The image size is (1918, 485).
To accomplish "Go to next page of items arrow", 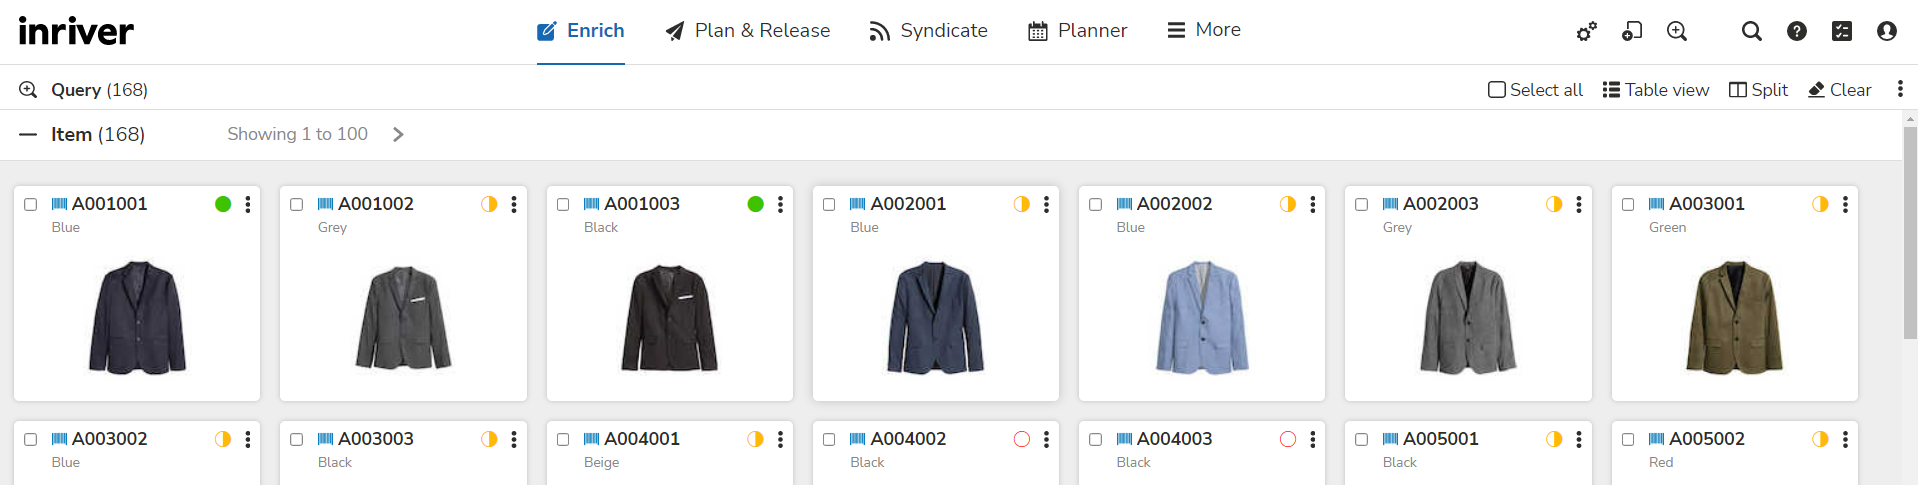I will 398,134.
